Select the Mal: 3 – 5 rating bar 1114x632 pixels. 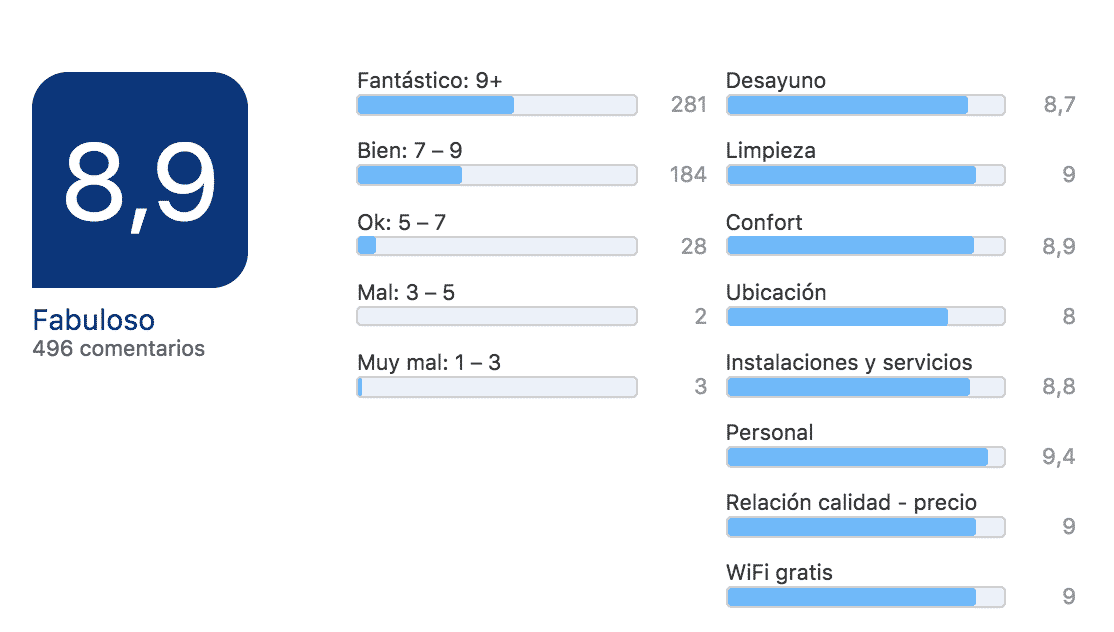click(497, 316)
